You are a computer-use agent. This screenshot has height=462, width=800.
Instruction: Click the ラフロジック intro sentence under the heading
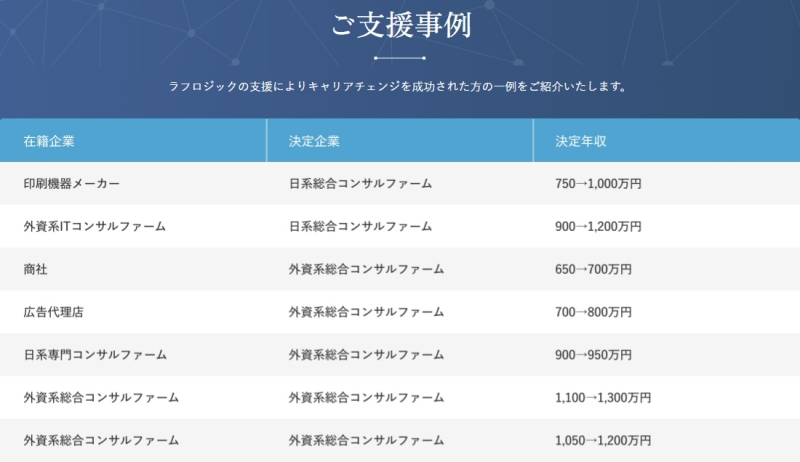tap(400, 86)
